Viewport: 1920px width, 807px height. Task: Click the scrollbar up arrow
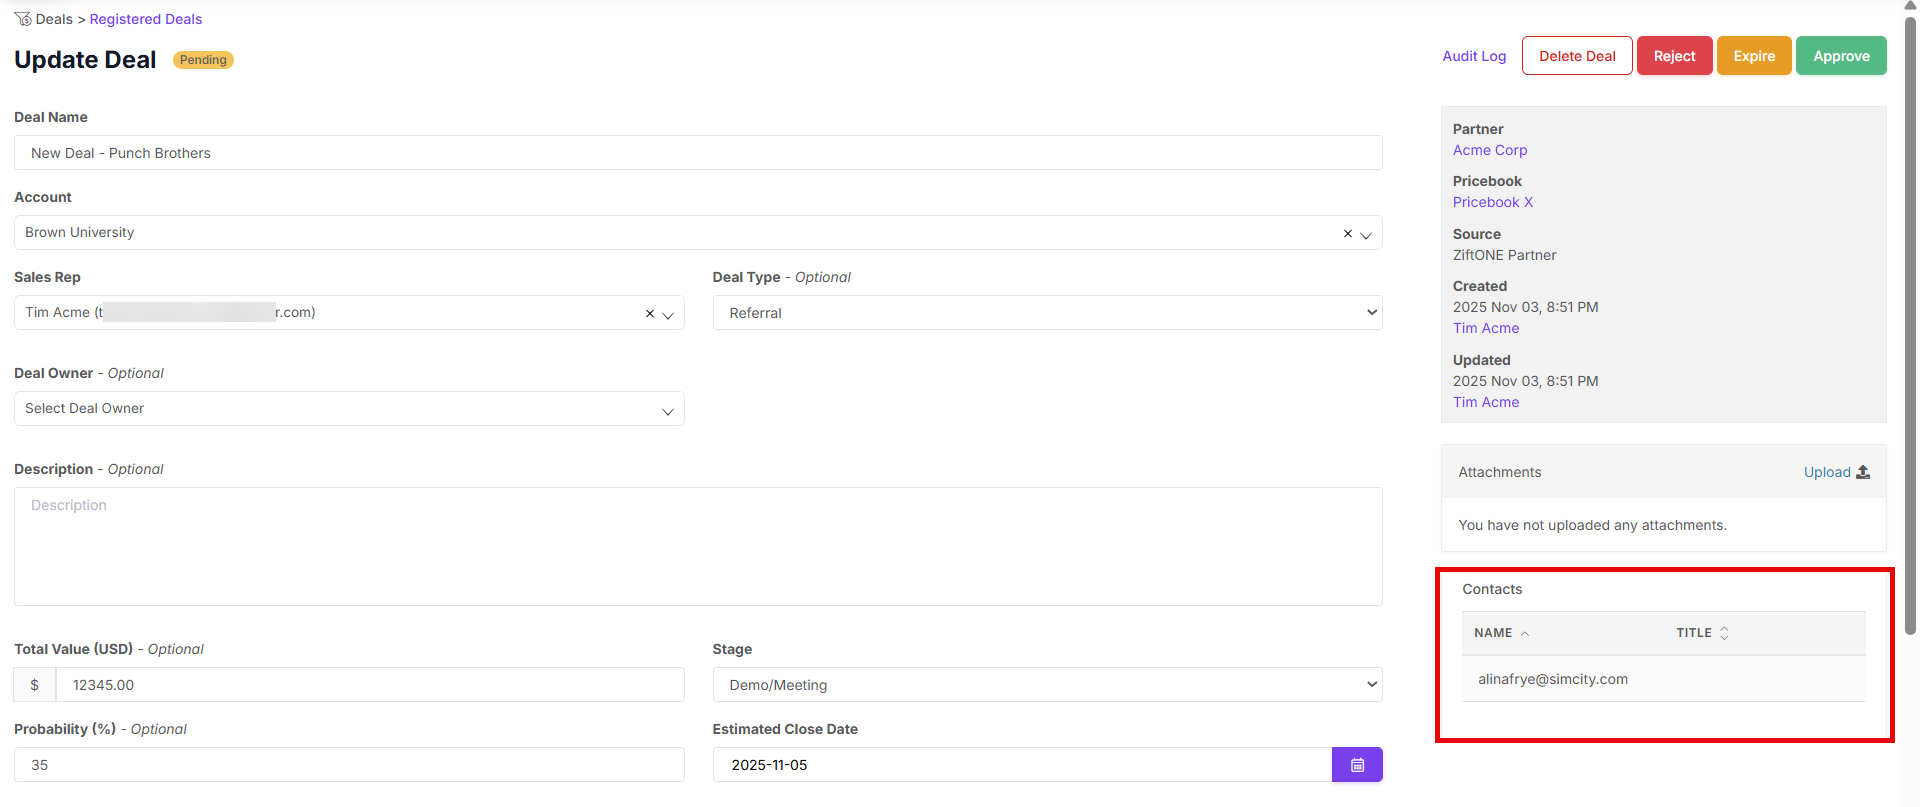point(1909,7)
